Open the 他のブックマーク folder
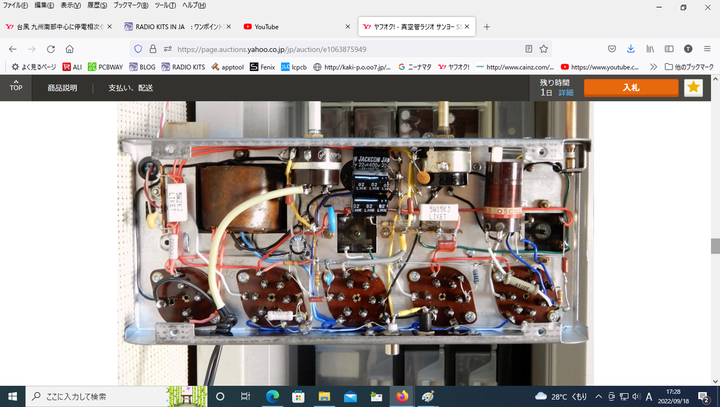Viewport: 720px width, 407px height. coord(691,67)
